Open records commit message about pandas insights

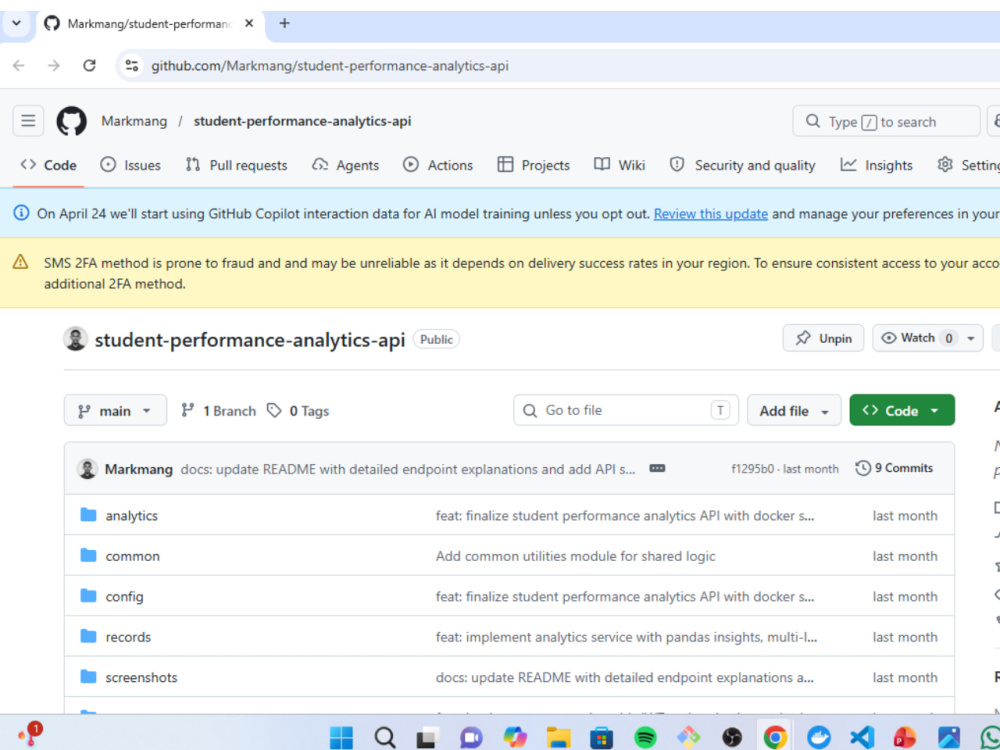(626, 636)
